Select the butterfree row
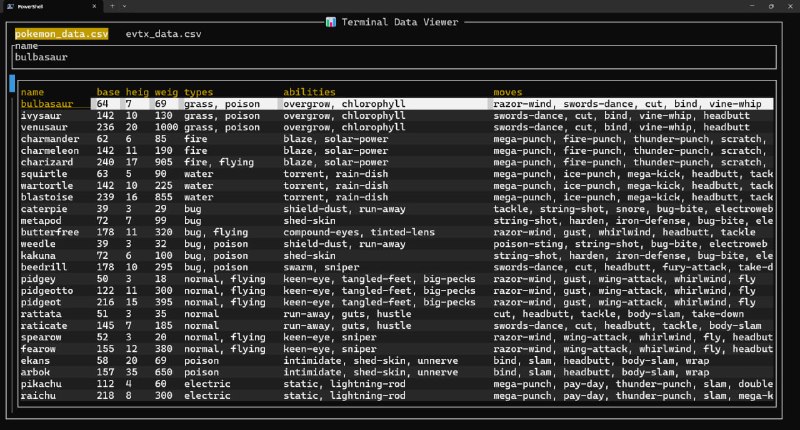 pyautogui.click(x=397, y=232)
